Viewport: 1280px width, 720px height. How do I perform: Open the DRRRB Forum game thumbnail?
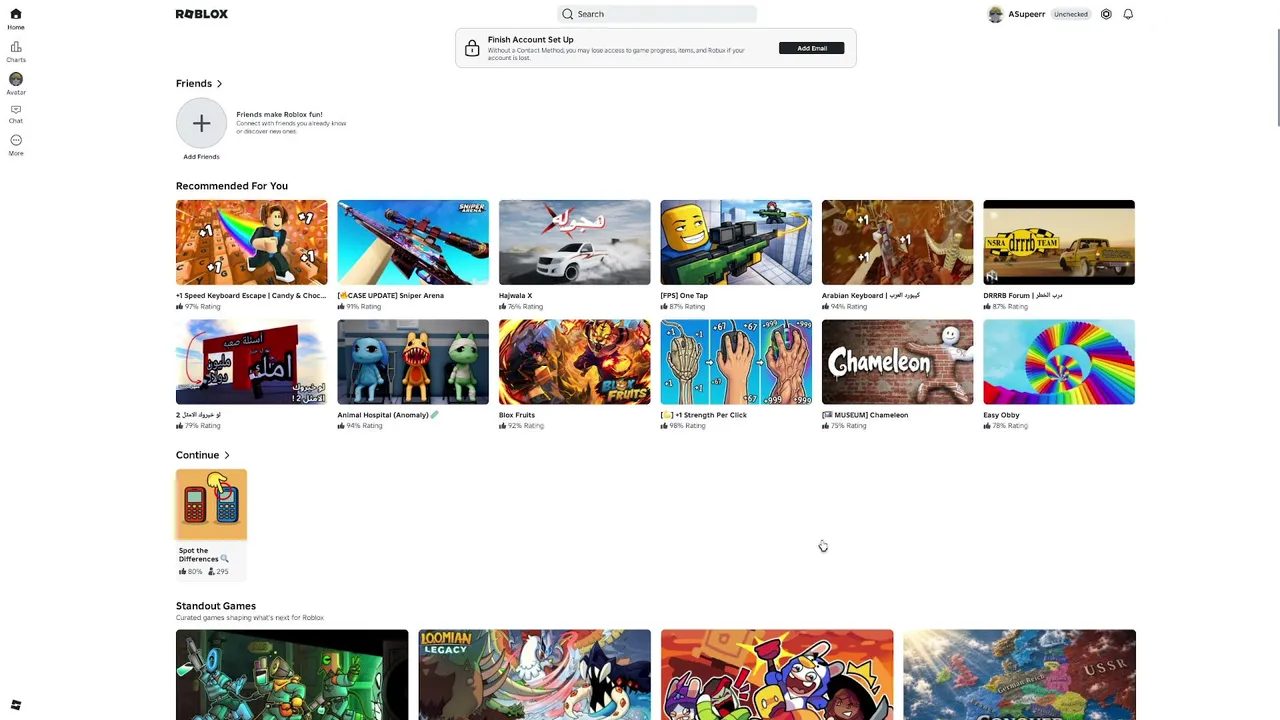pos(1059,242)
